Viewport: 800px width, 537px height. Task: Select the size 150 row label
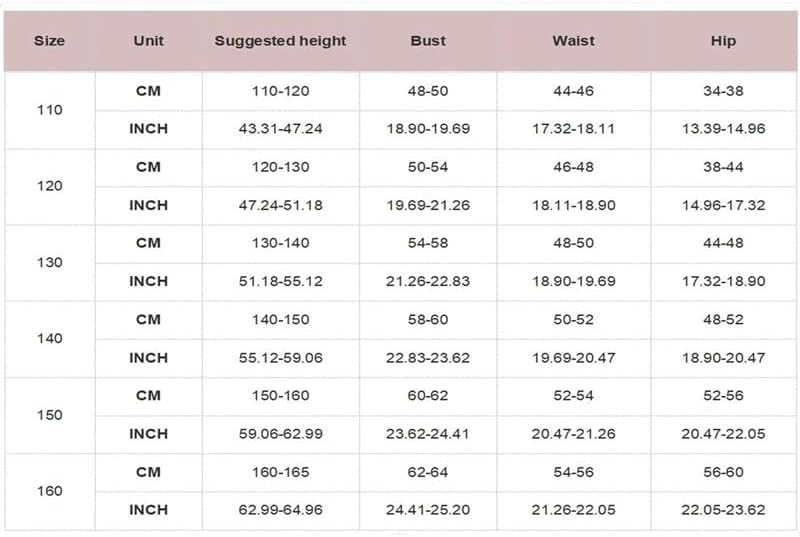[49, 415]
